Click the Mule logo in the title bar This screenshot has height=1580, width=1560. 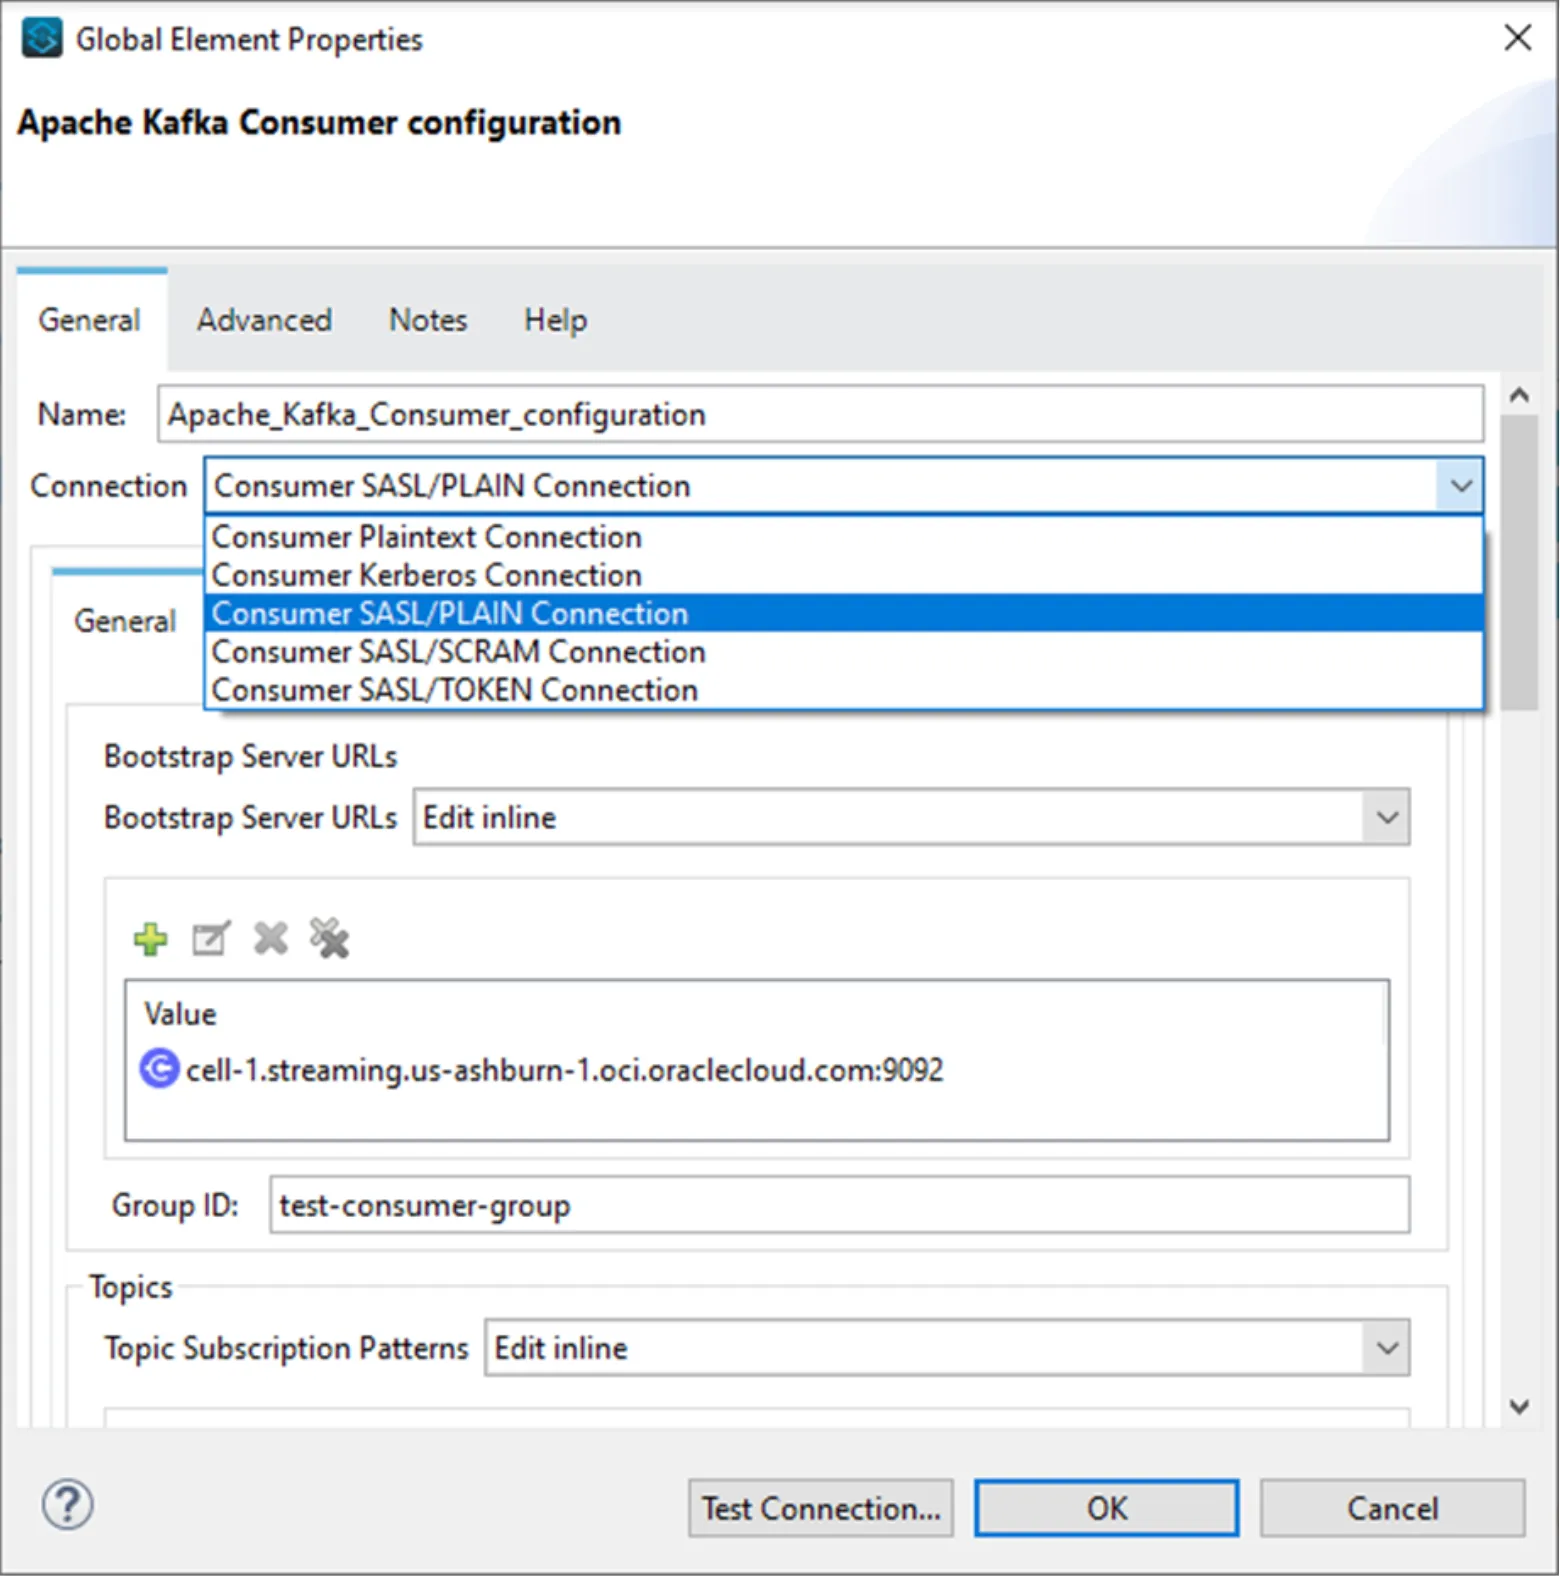[42, 39]
